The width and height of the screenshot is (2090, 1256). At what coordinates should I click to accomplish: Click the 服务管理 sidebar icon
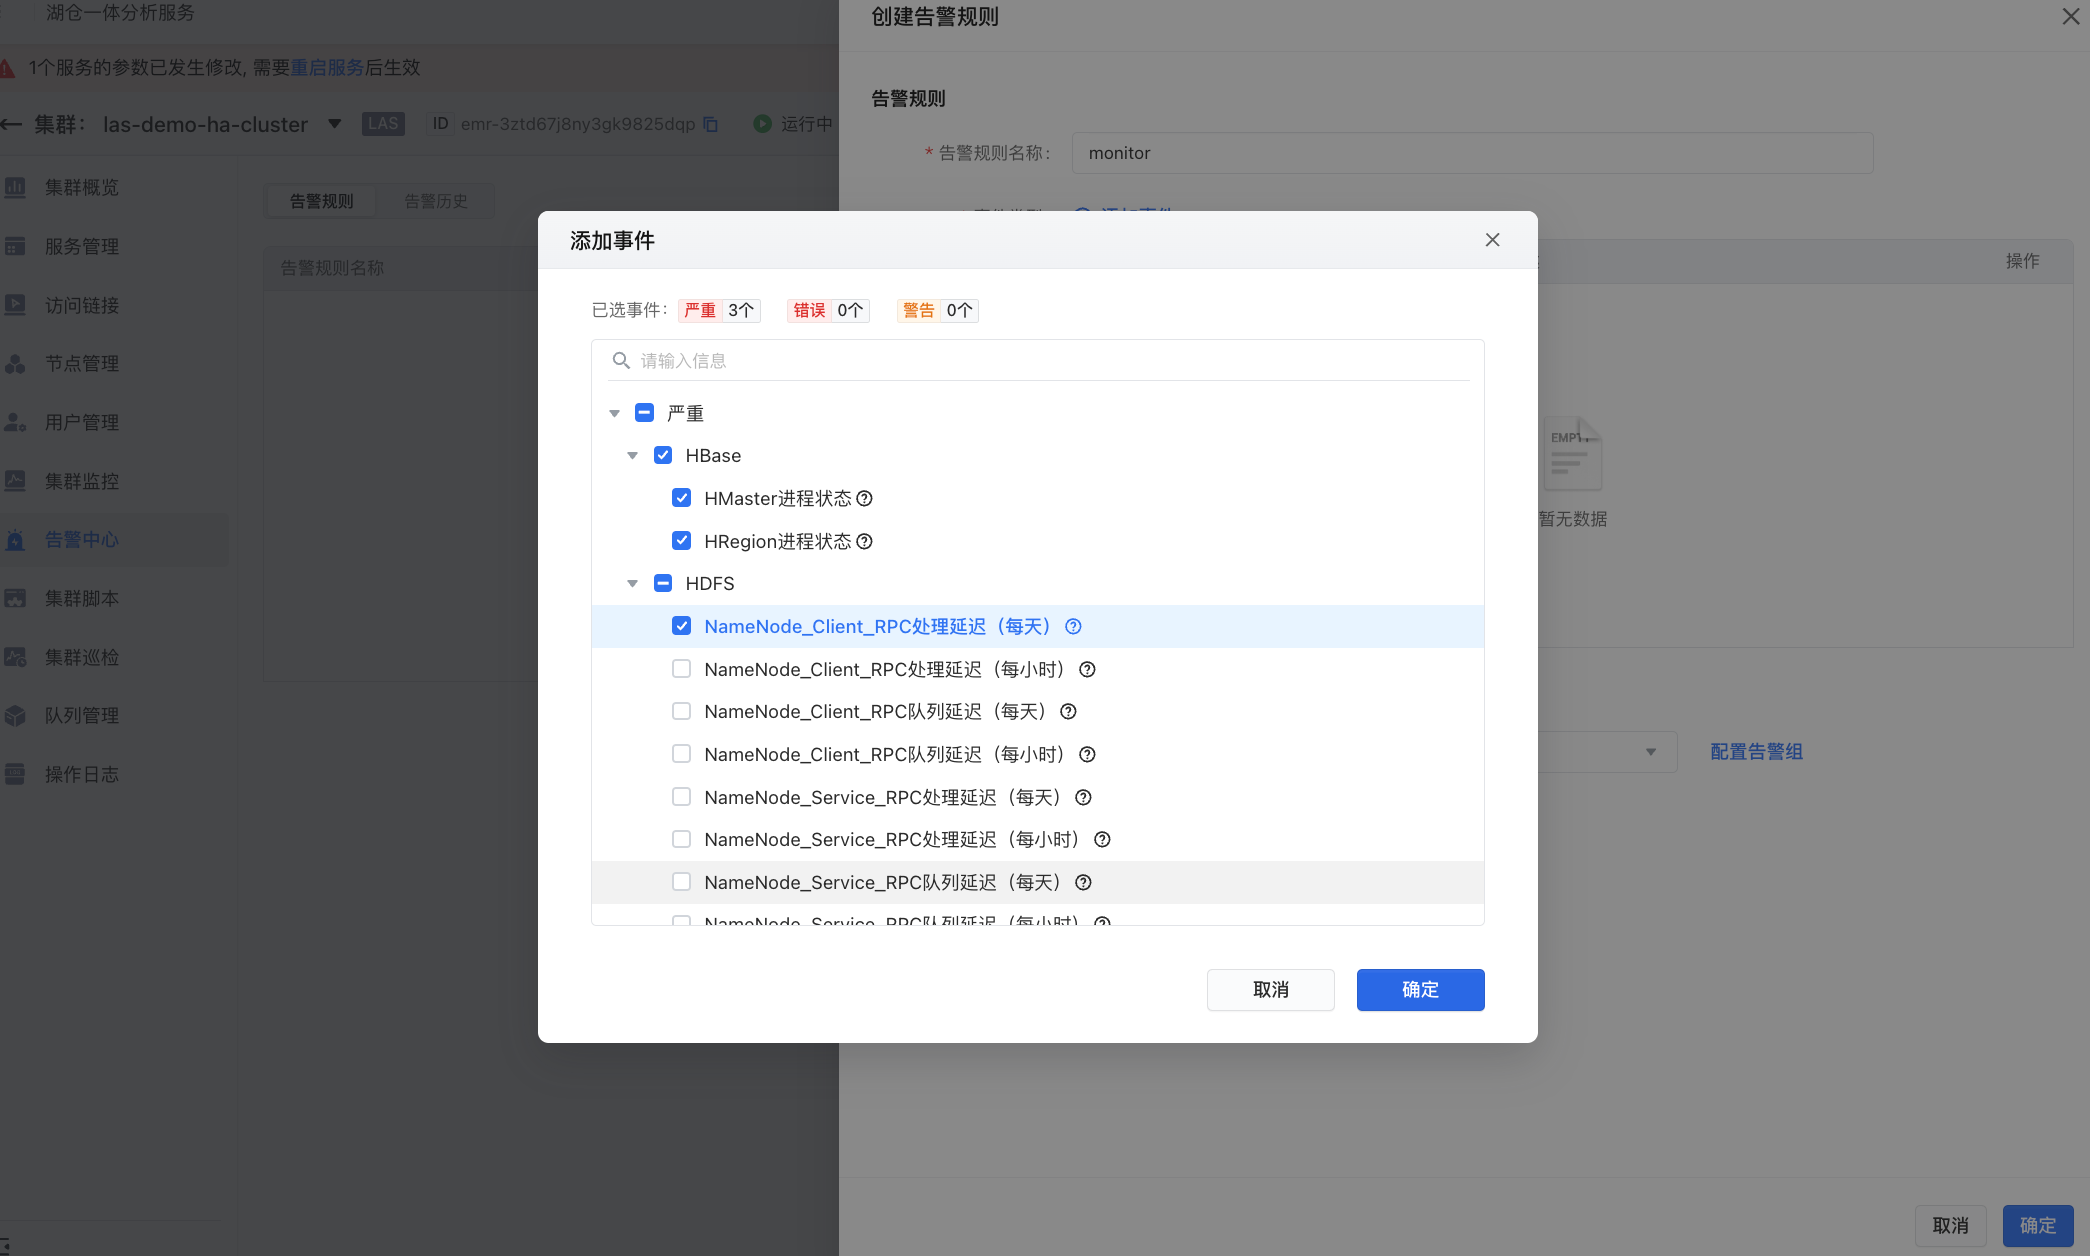(x=15, y=246)
